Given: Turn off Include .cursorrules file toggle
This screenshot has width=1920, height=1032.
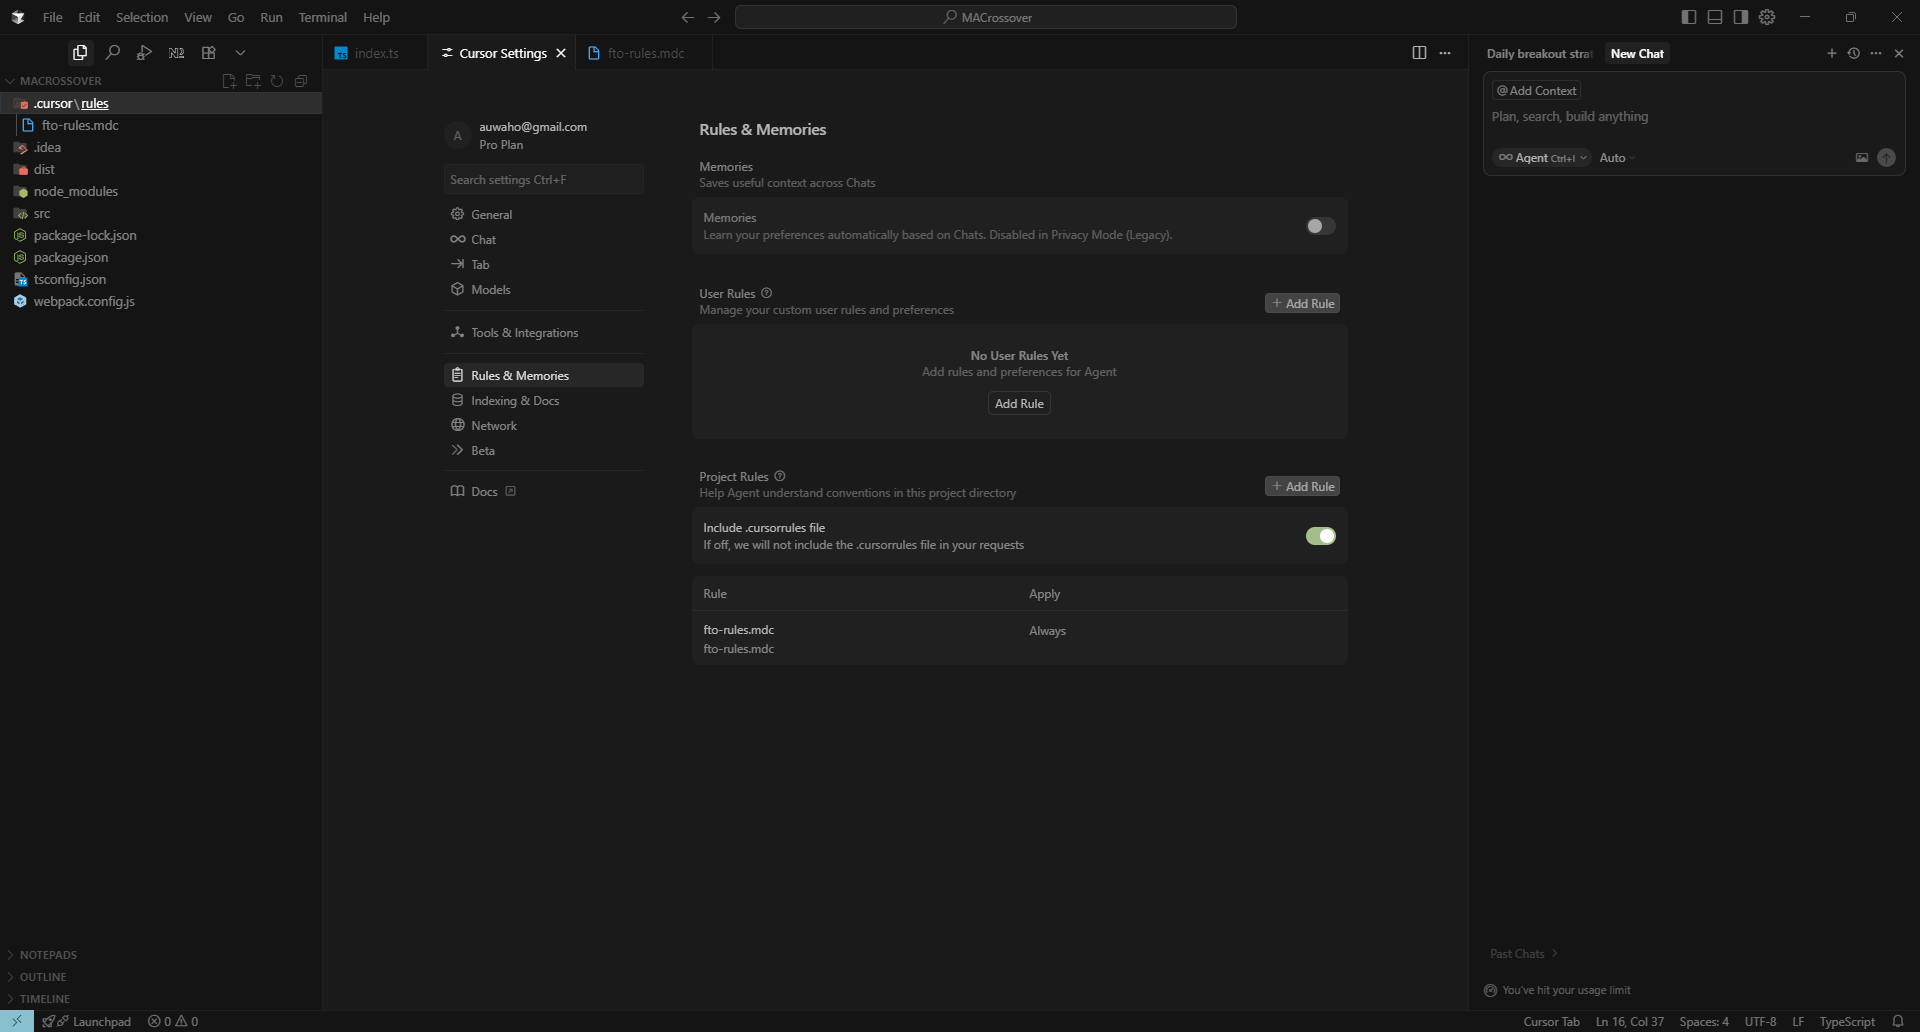Looking at the screenshot, I should 1320,536.
